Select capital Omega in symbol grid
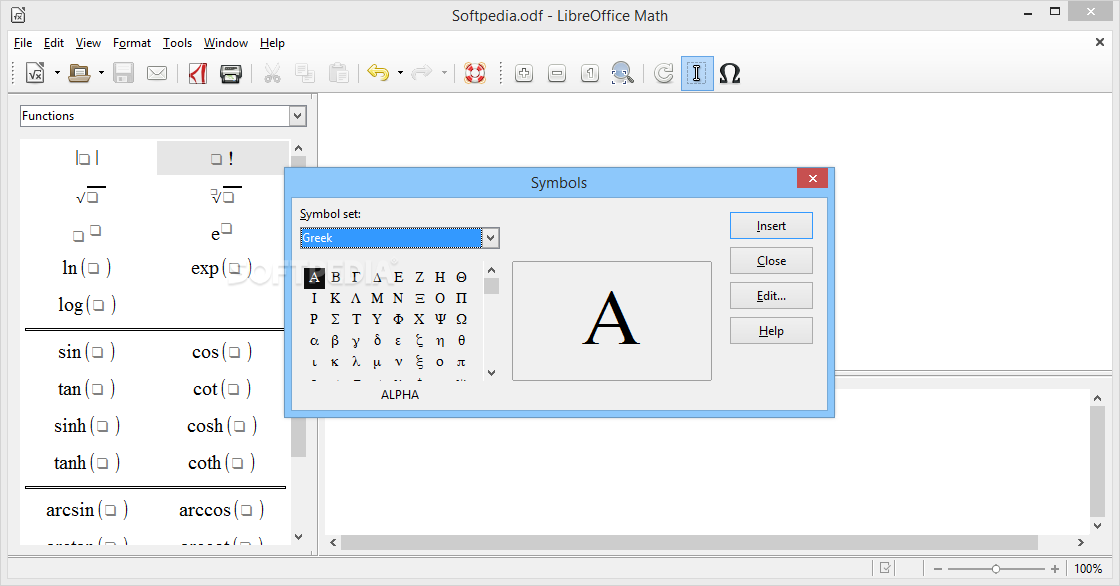Image resolution: width=1120 pixels, height=586 pixels. pyautogui.click(x=461, y=319)
